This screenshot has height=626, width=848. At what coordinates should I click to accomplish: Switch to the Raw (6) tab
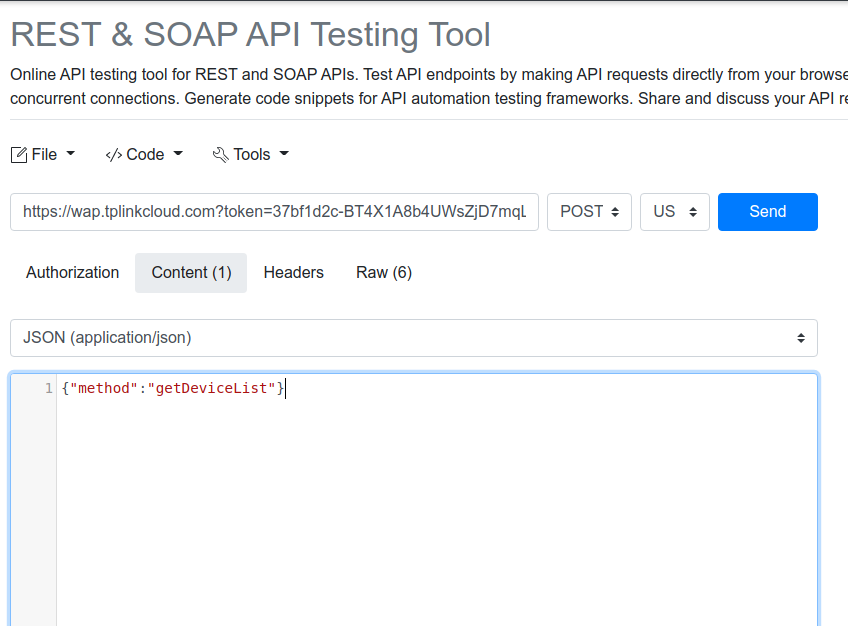pos(384,272)
